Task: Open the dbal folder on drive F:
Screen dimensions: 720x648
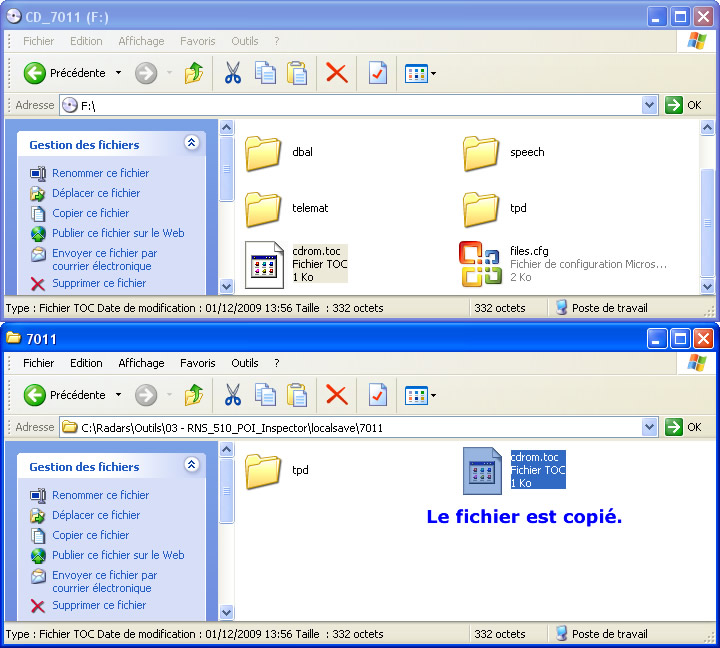Action: coord(264,153)
